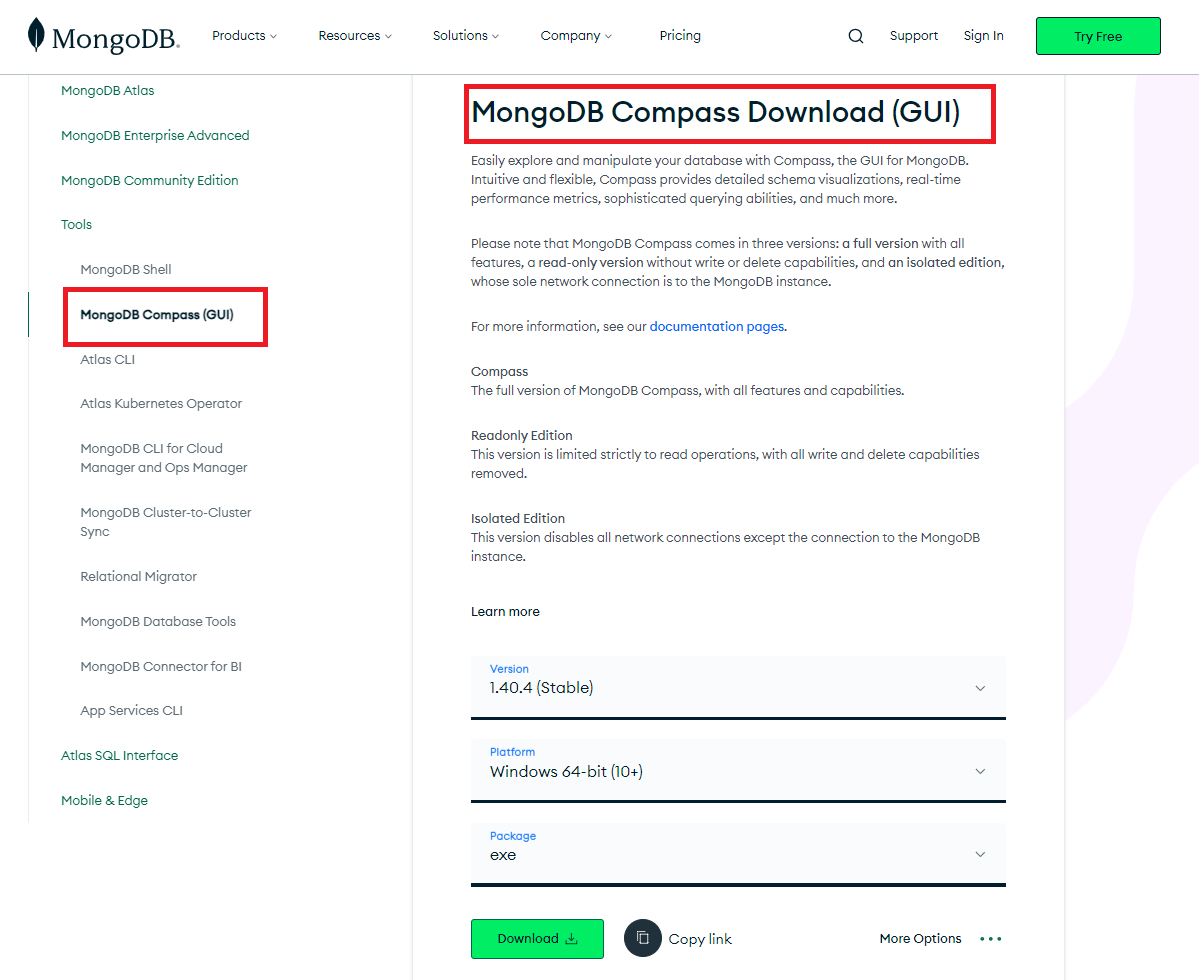The image size is (1199, 980).
Task: Select Mobile & Edge sidebar link
Action: pos(105,800)
